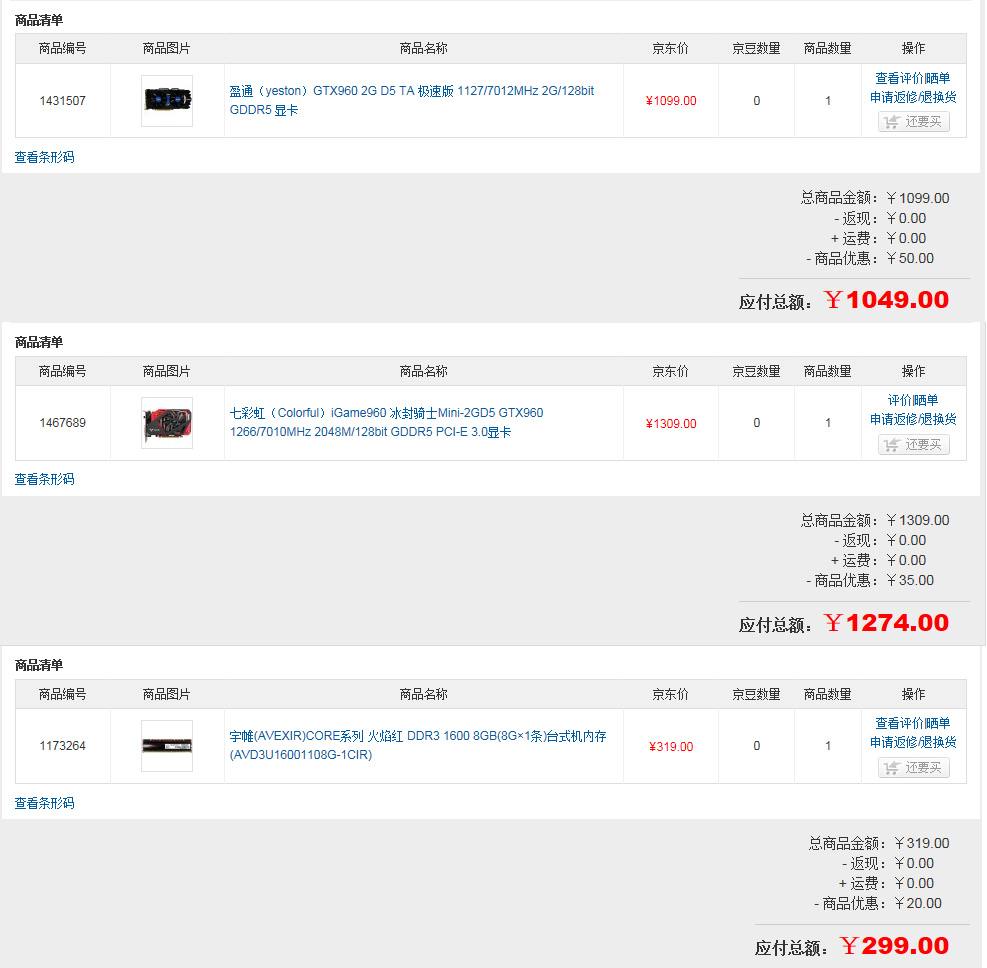Click 查看条形码 under the second order

(44, 479)
